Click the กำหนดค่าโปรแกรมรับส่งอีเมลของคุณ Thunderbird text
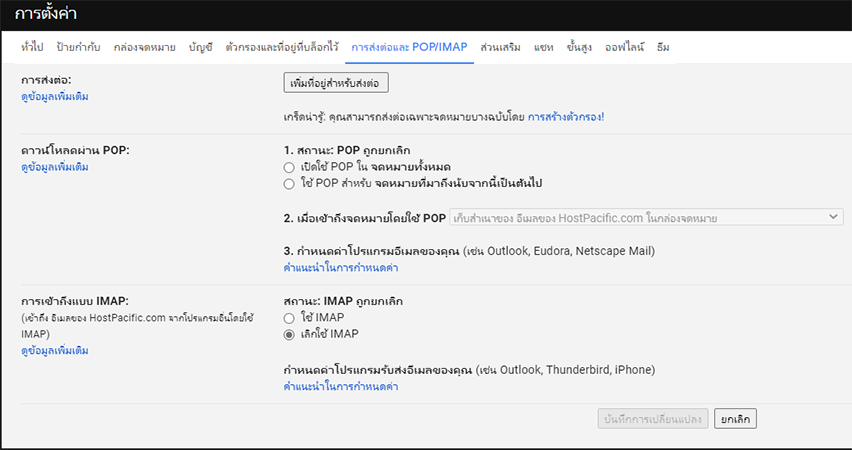The width and height of the screenshot is (852, 450). click(x=469, y=371)
